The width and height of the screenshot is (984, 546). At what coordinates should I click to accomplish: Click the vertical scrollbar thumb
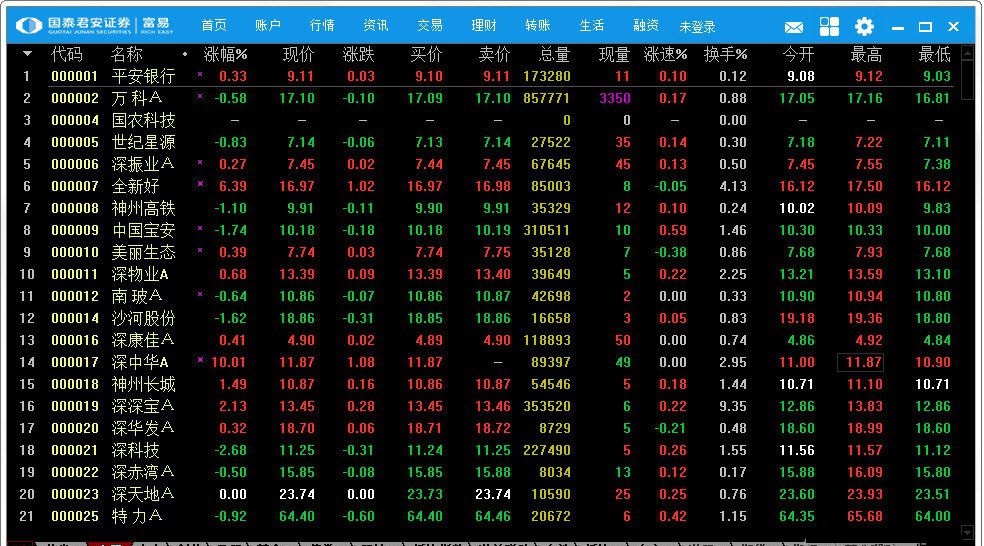click(967, 80)
